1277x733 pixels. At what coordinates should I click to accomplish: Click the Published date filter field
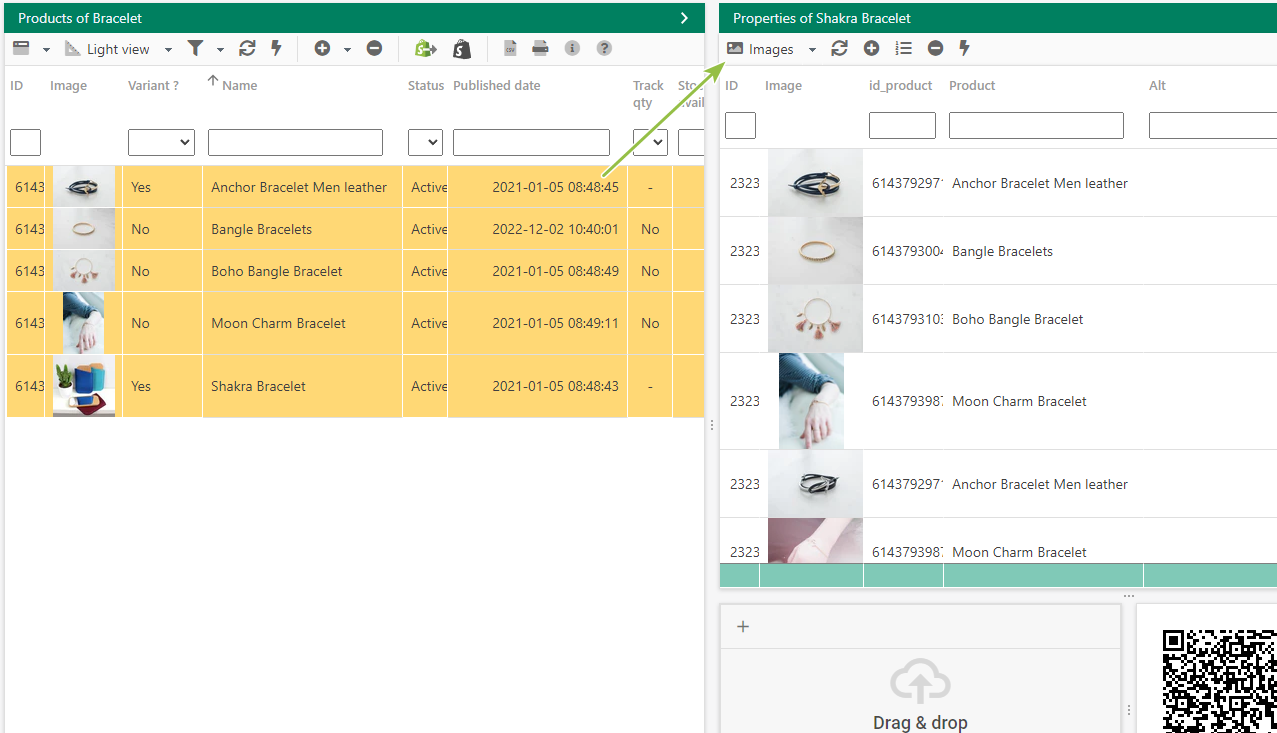click(x=531, y=142)
